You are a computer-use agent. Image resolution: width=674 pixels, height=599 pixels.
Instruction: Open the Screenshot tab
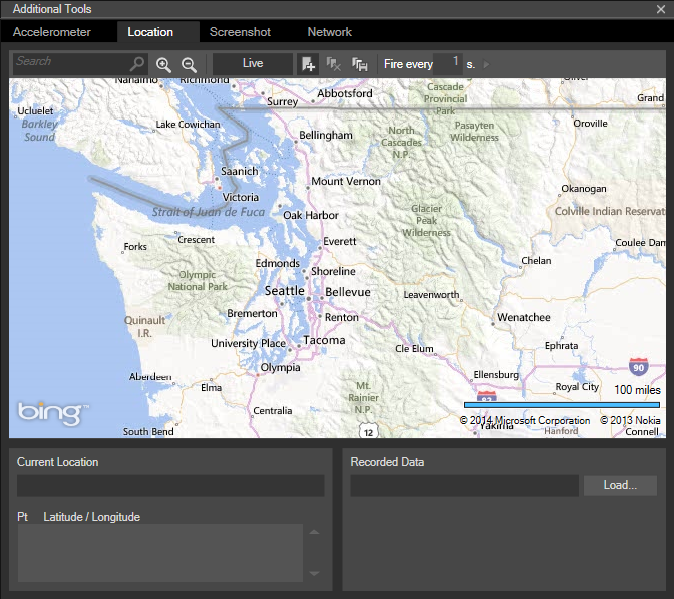[240, 32]
